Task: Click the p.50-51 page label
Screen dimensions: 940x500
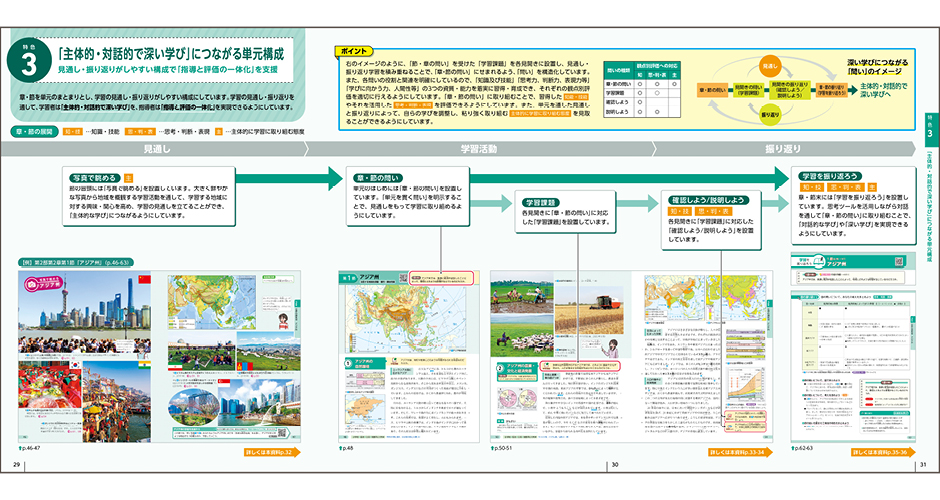Action: click(501, 447)
